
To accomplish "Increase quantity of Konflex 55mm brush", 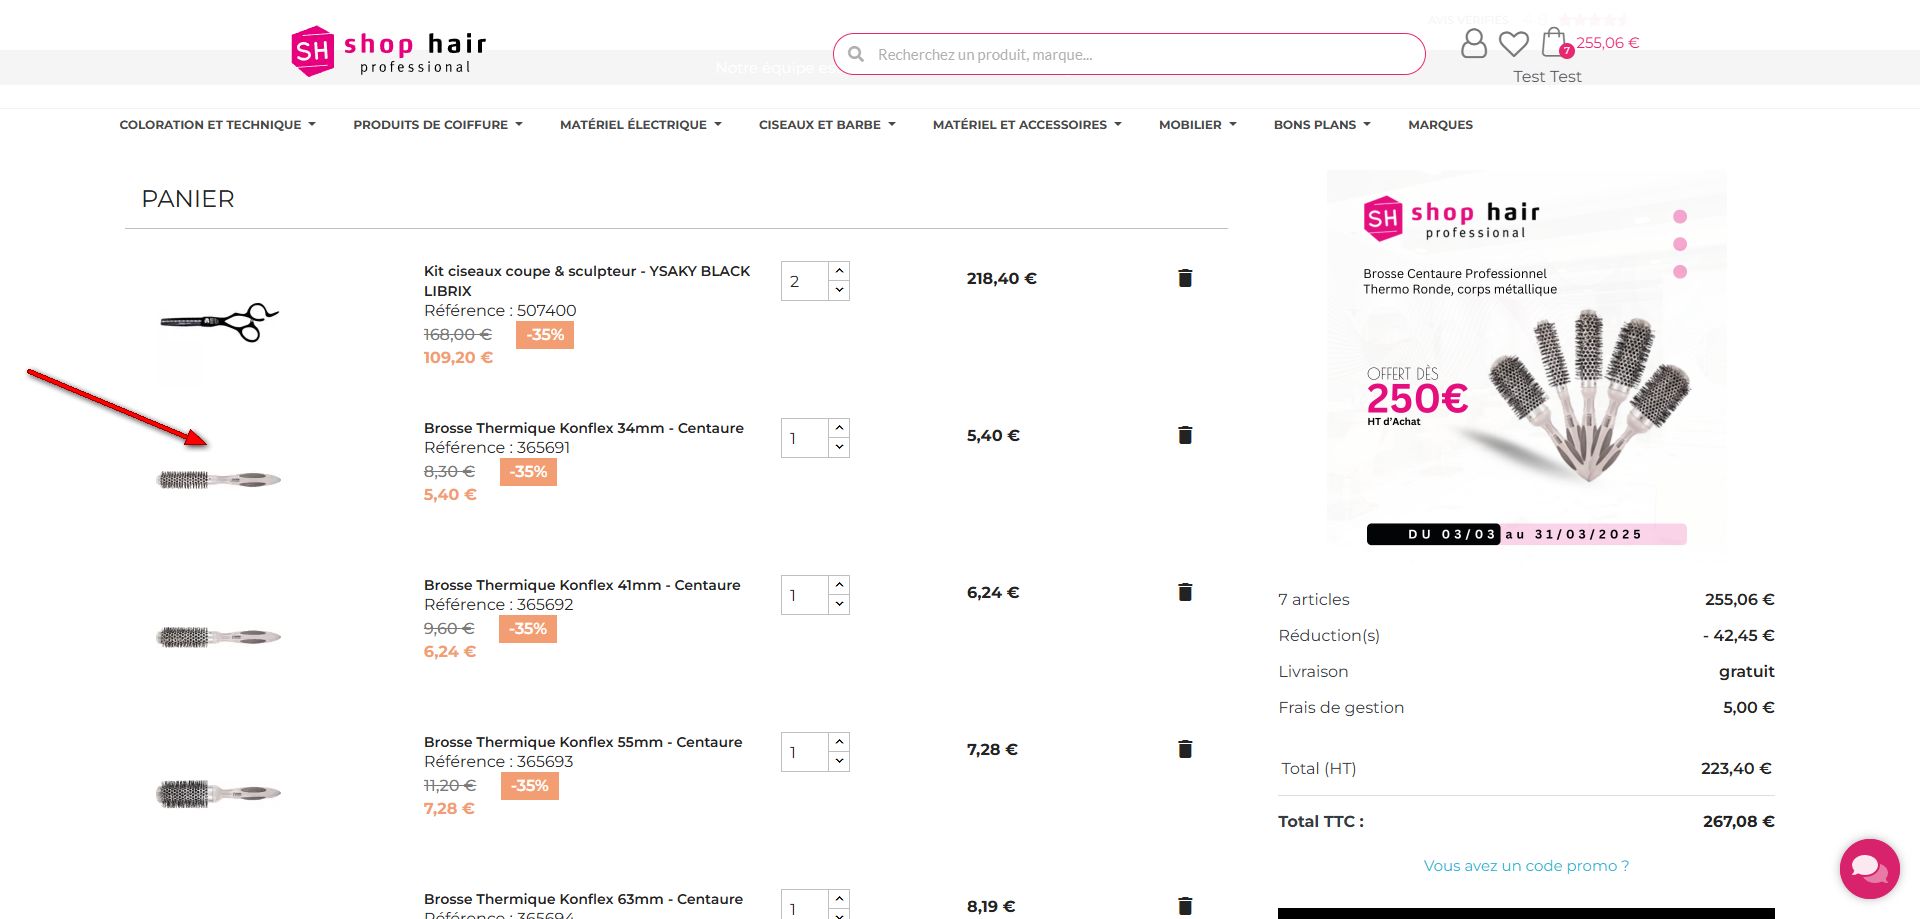I will point(840,742).
